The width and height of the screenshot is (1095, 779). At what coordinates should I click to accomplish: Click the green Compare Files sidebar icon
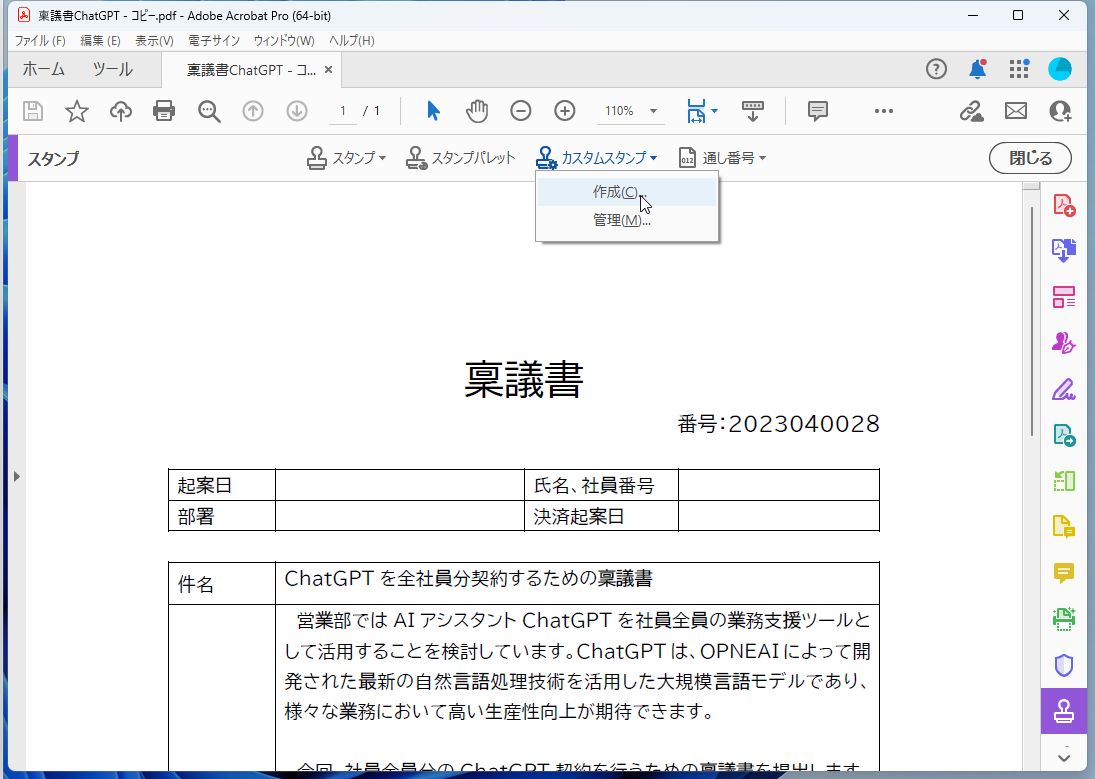(x=1064, y=481)
